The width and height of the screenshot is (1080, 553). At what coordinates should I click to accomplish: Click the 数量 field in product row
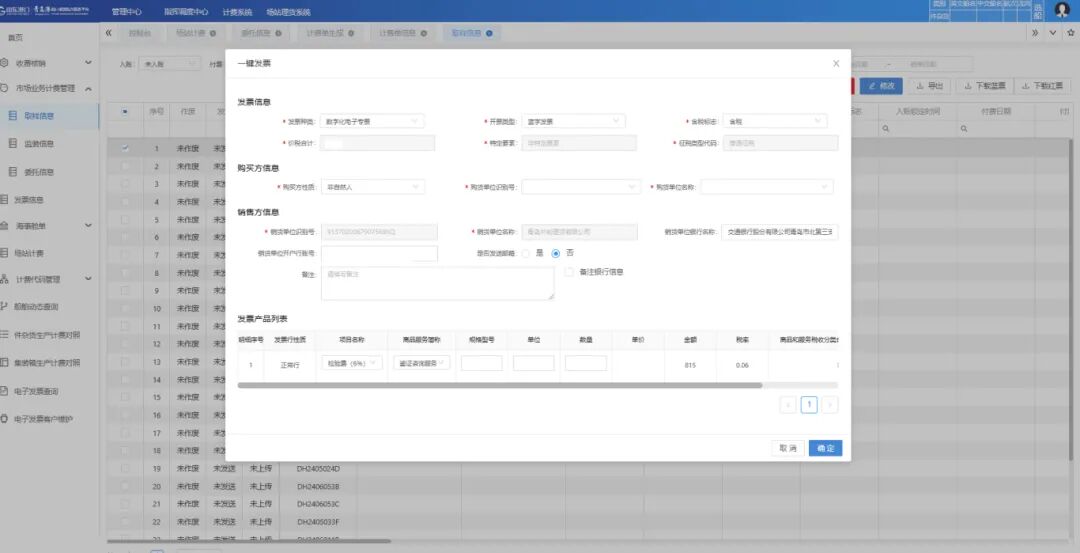click(586, 363)
